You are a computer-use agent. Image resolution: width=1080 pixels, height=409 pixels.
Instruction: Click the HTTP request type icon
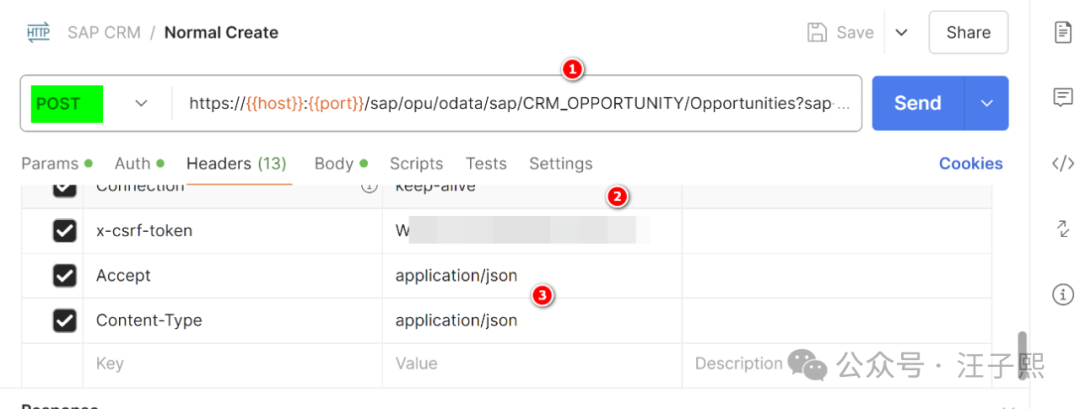38,32
